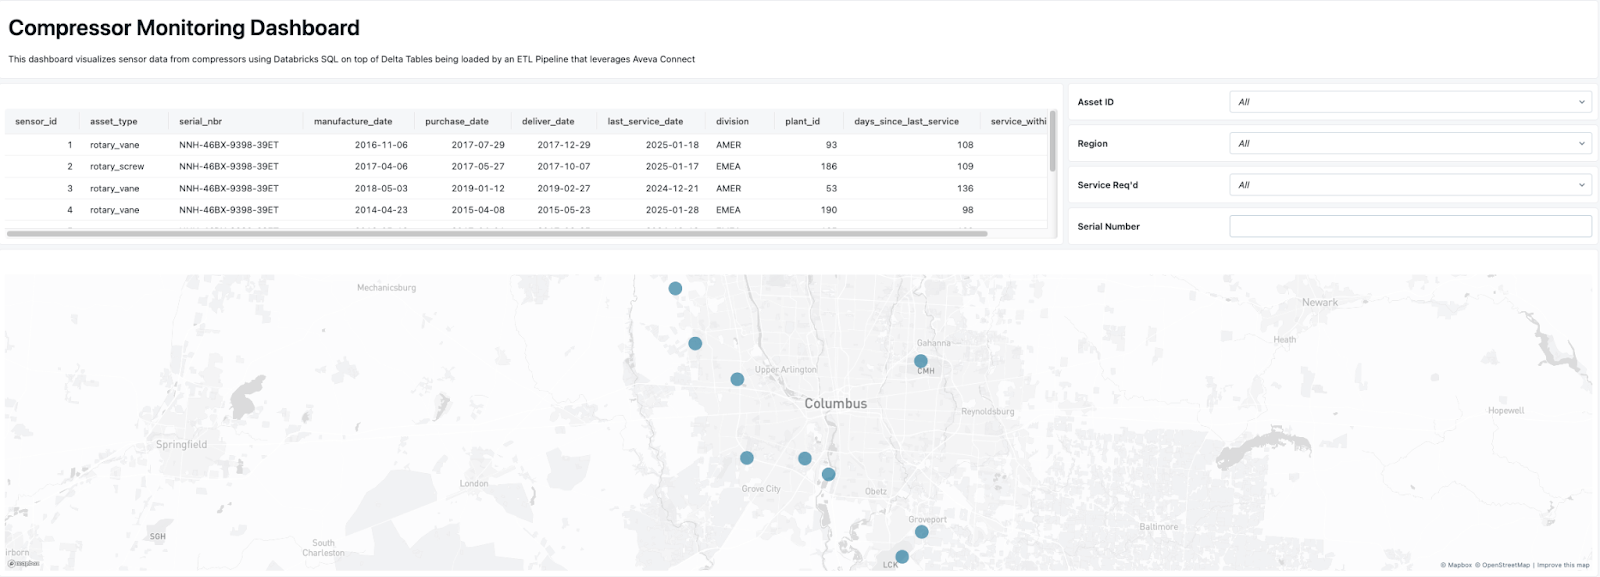Open the OpenStreetMap attribution link

pyautogui.click(x=1505, y=565)
